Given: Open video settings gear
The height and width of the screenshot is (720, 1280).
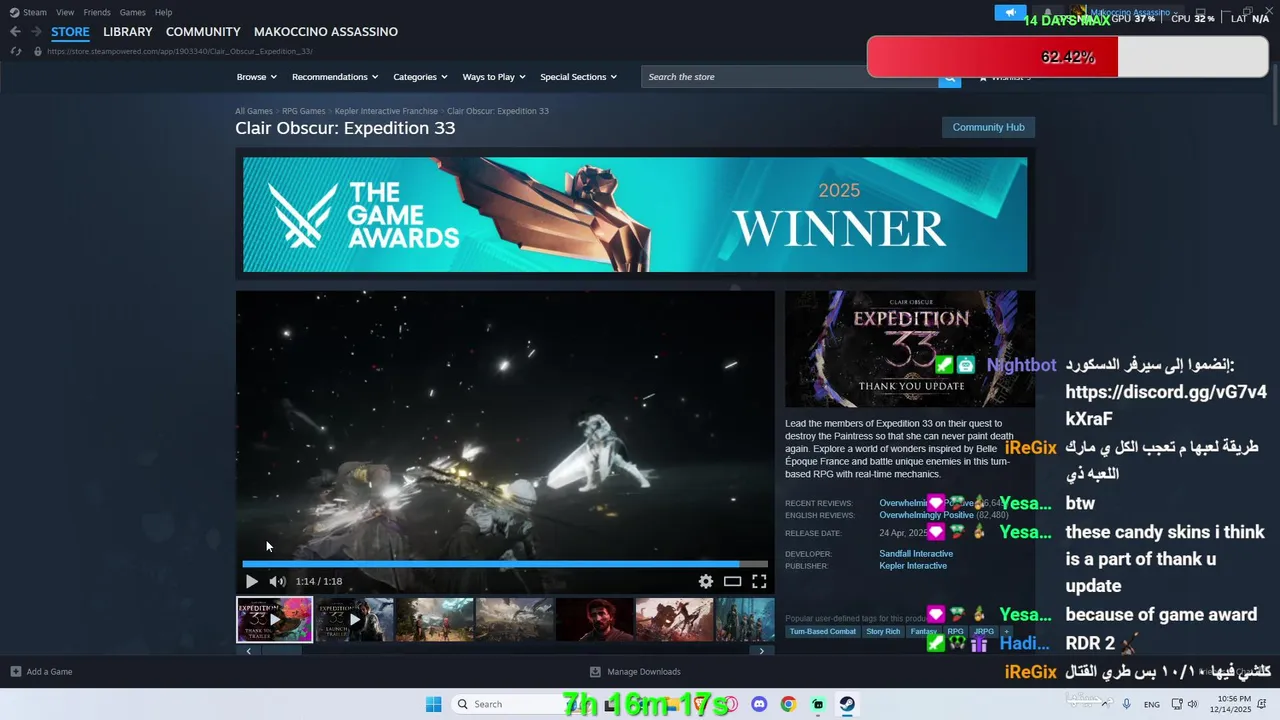Looking at the screenshot, I should [x=706, y=581].
